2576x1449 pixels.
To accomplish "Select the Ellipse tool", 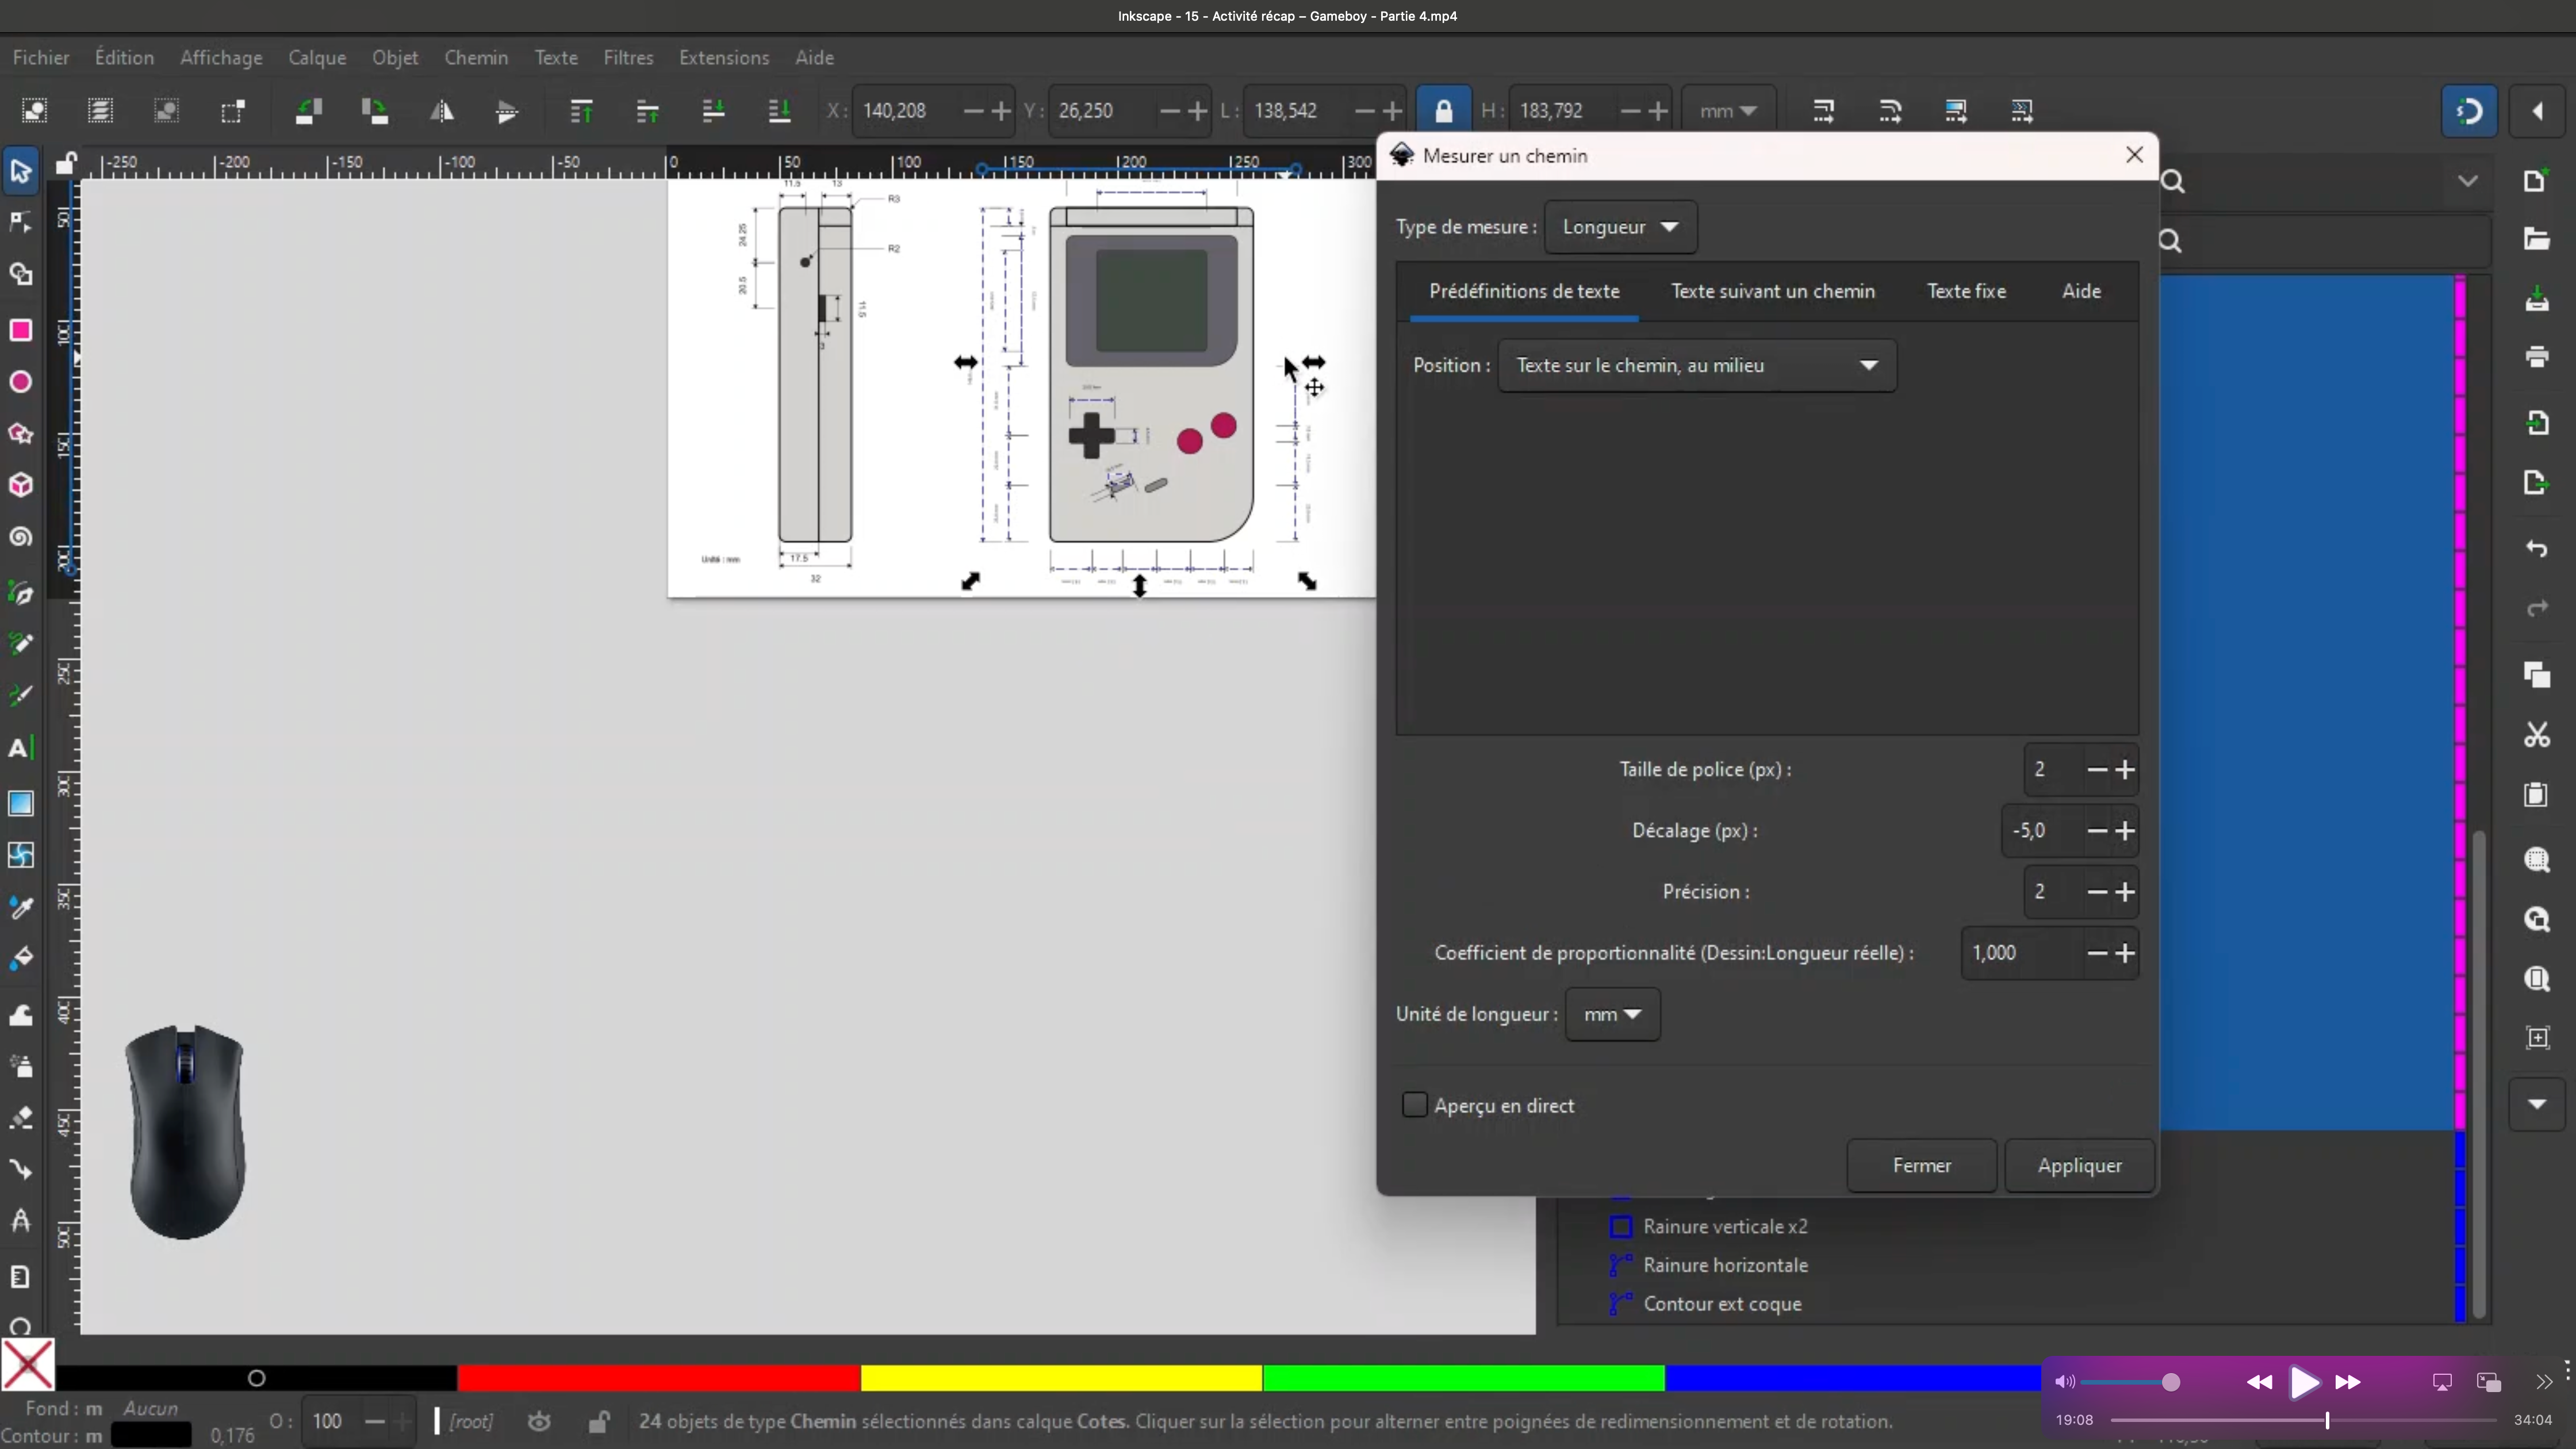I will [21, 382].
